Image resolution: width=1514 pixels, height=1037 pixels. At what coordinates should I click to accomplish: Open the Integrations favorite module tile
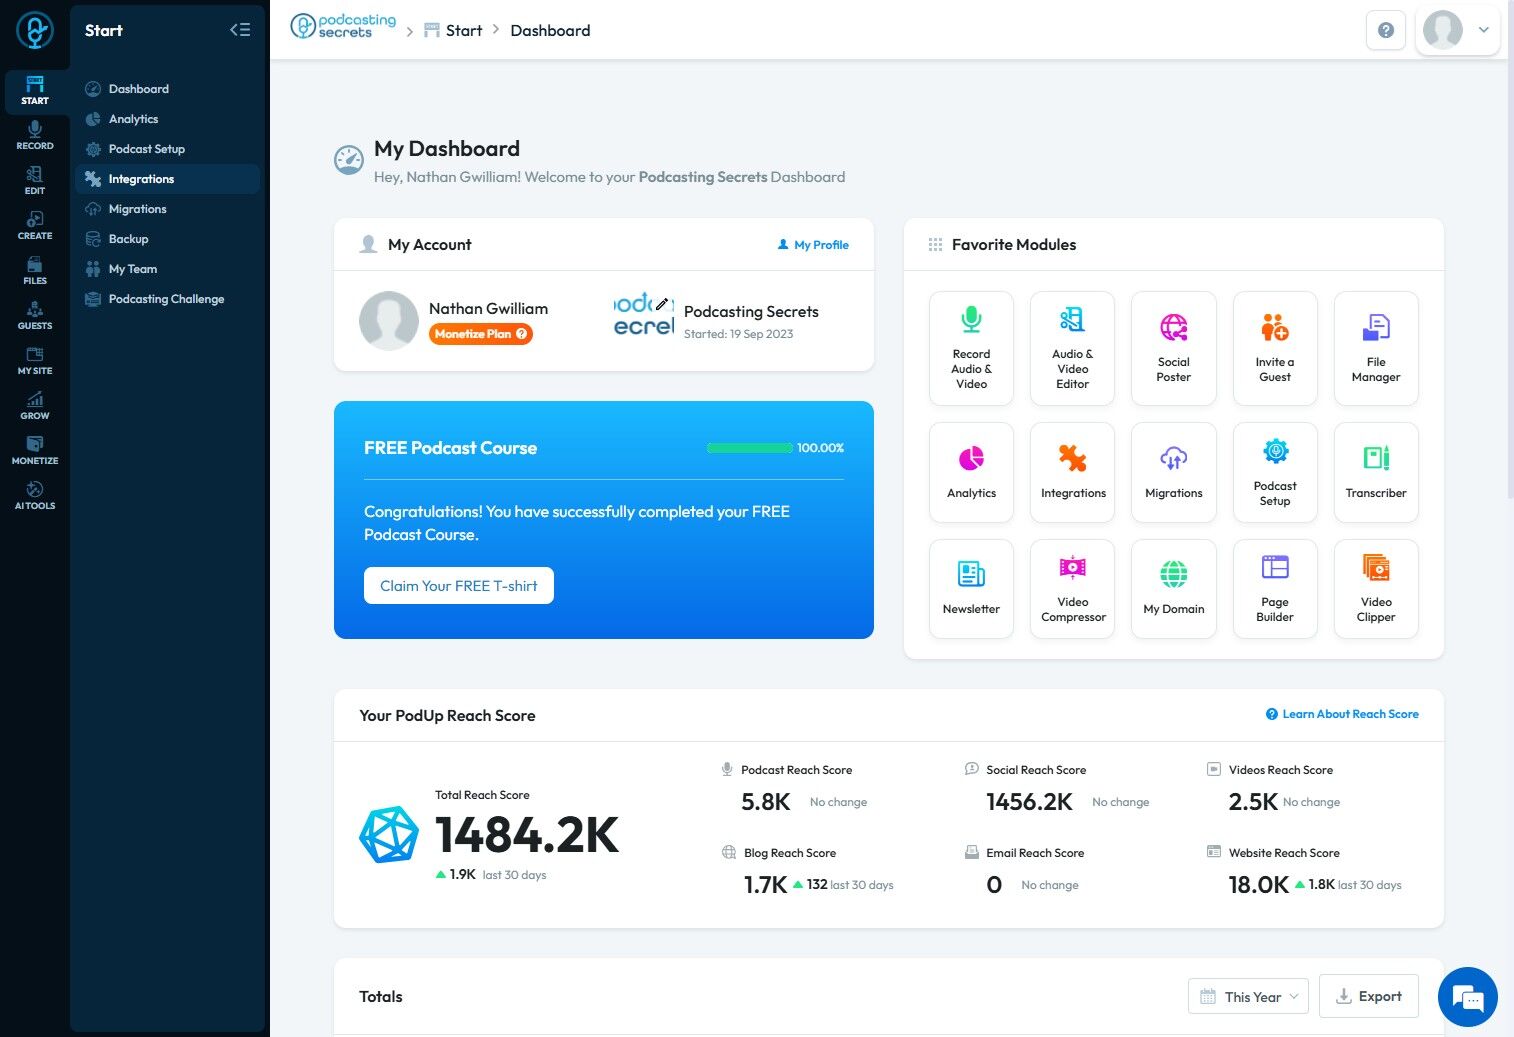(1073, 472)
